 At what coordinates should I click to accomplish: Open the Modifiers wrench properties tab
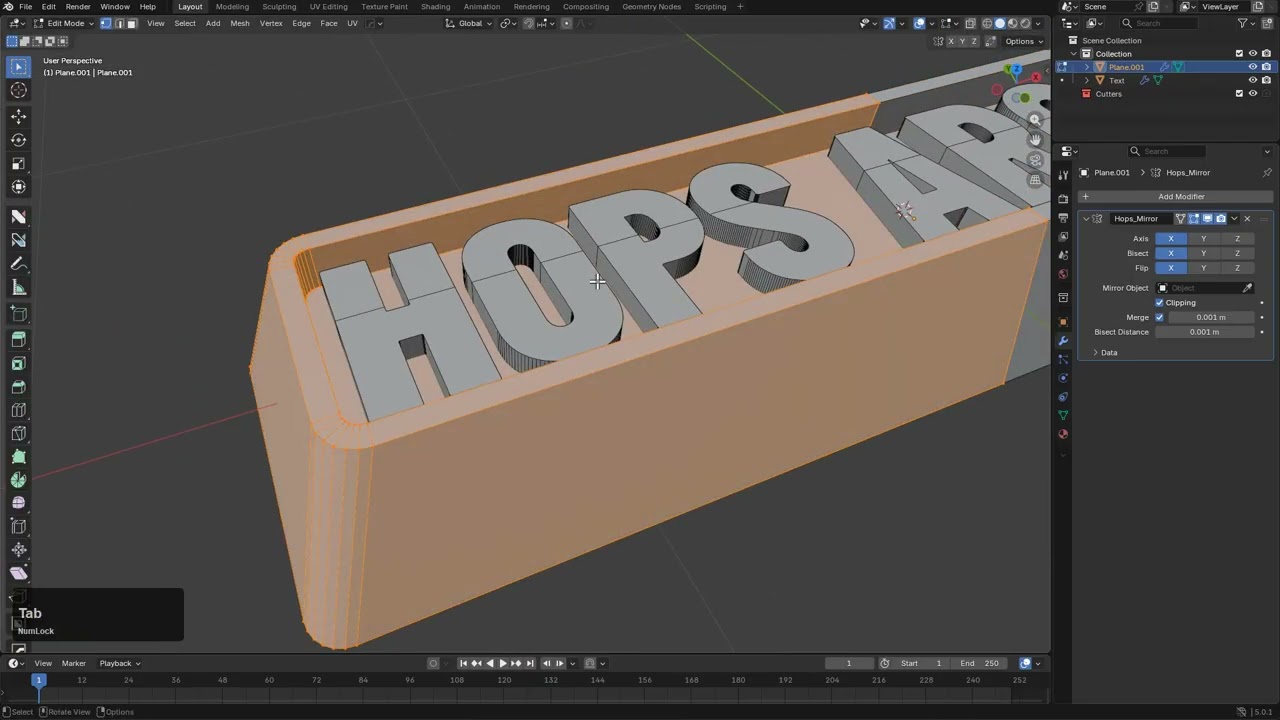point(1063,341)
